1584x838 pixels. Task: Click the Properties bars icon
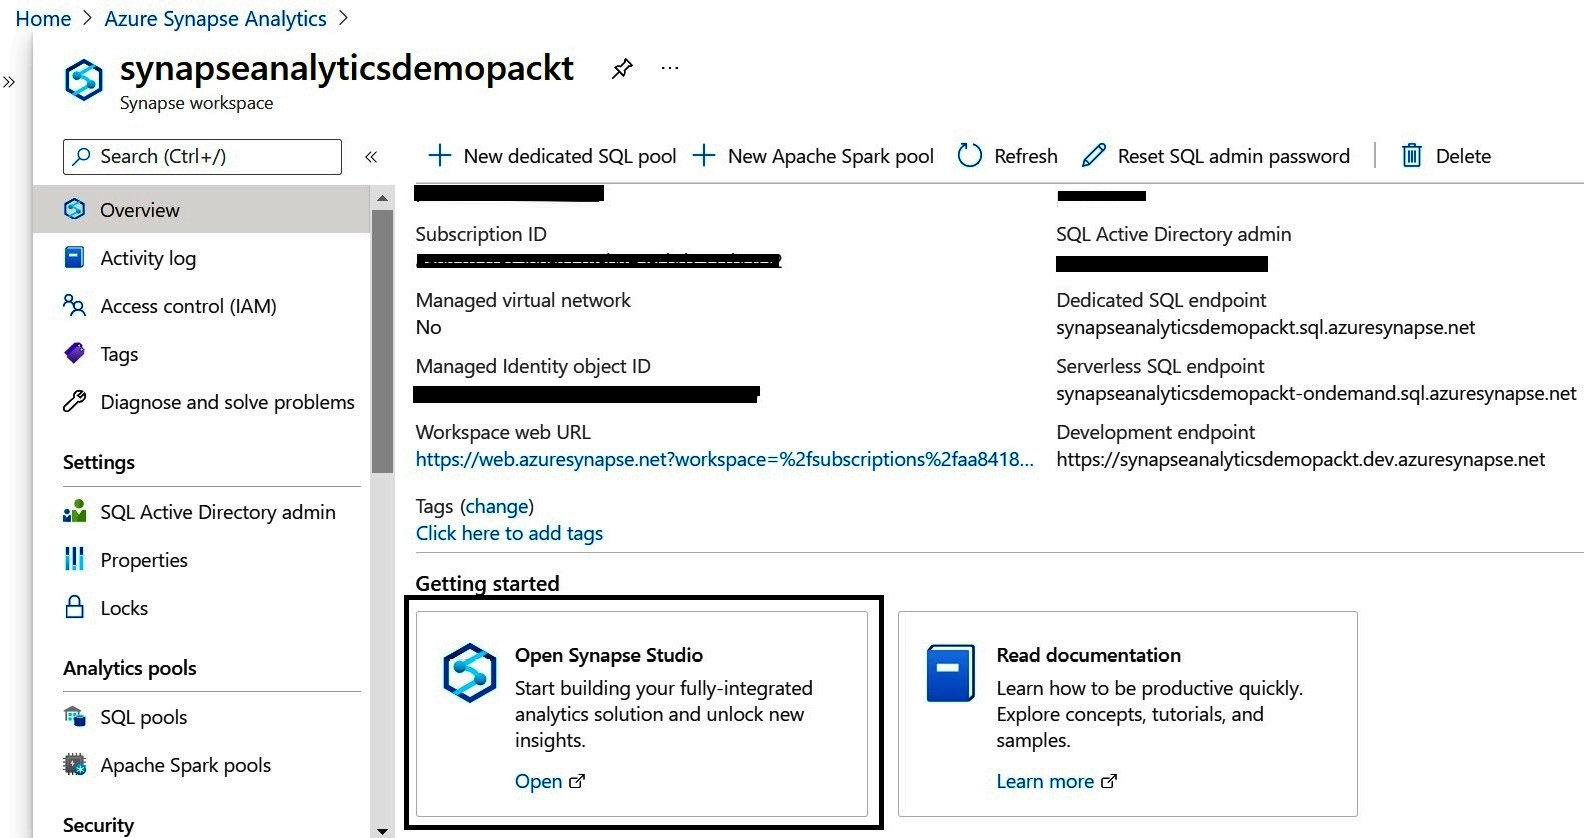(x=74, y=559)
